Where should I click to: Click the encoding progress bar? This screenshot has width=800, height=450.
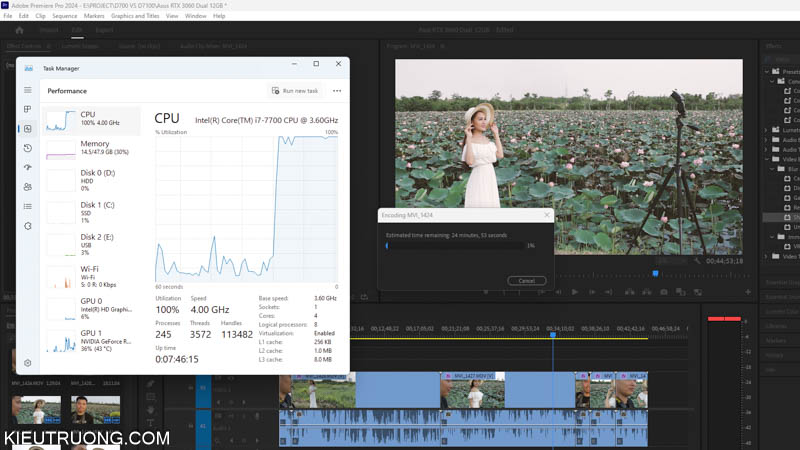pos(454,245)
